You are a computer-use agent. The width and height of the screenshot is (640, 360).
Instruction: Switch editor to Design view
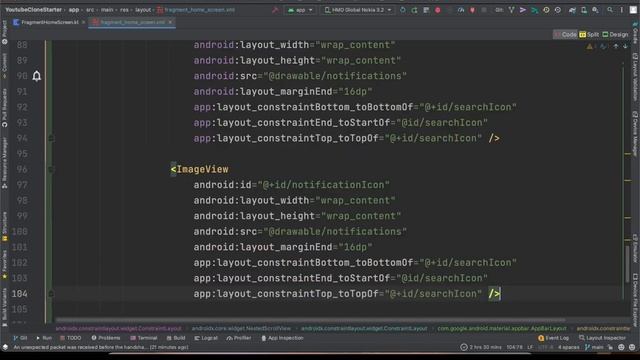(616, 35)
